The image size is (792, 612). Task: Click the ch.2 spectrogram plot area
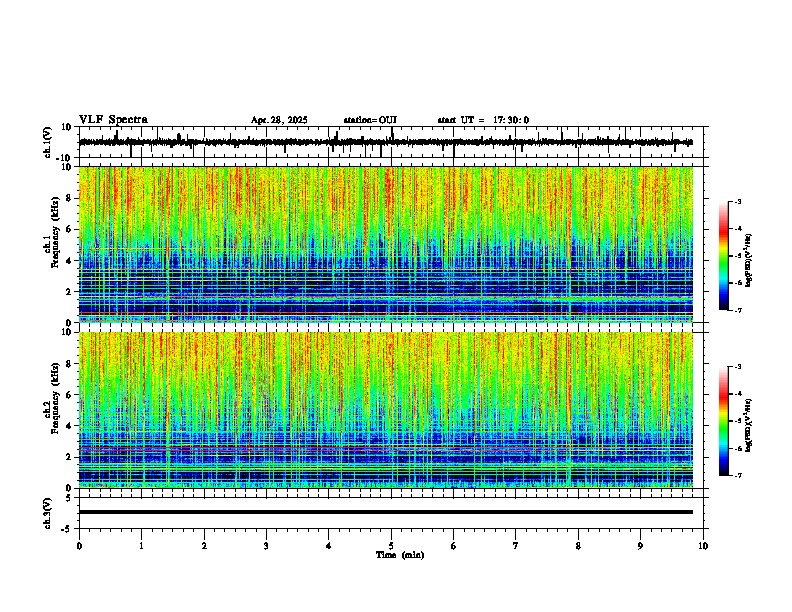[x=386, y=410]
